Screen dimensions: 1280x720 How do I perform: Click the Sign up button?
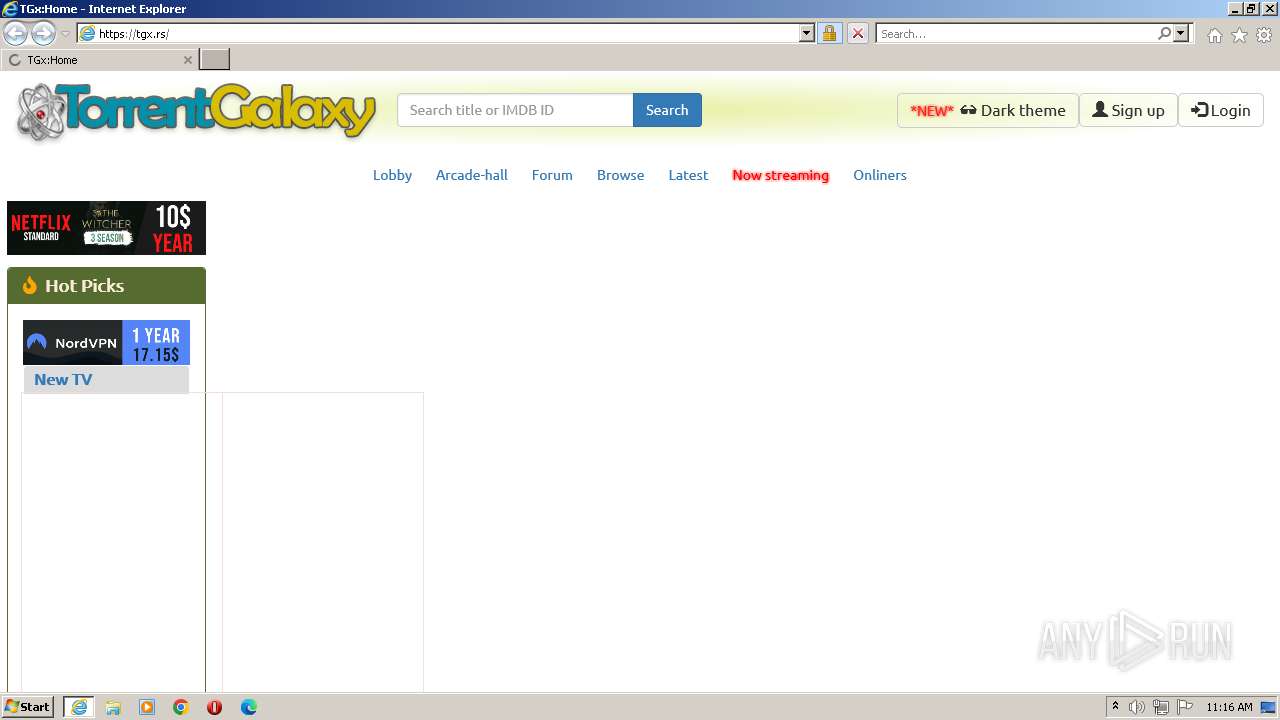pos(1128,110)
